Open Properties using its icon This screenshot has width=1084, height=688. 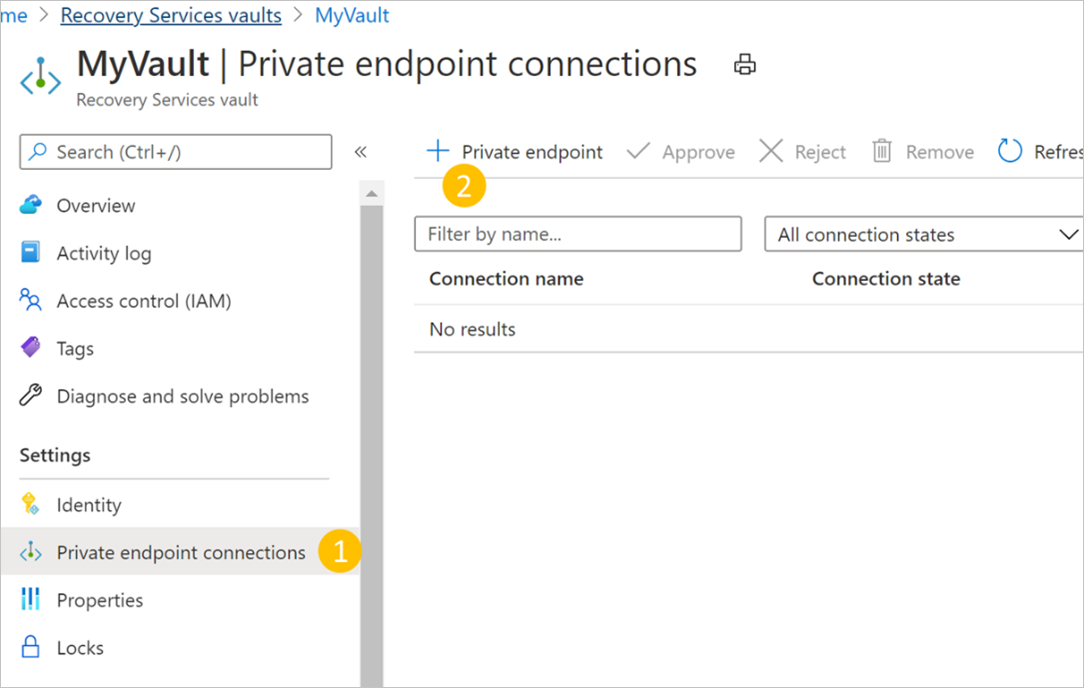31,599
